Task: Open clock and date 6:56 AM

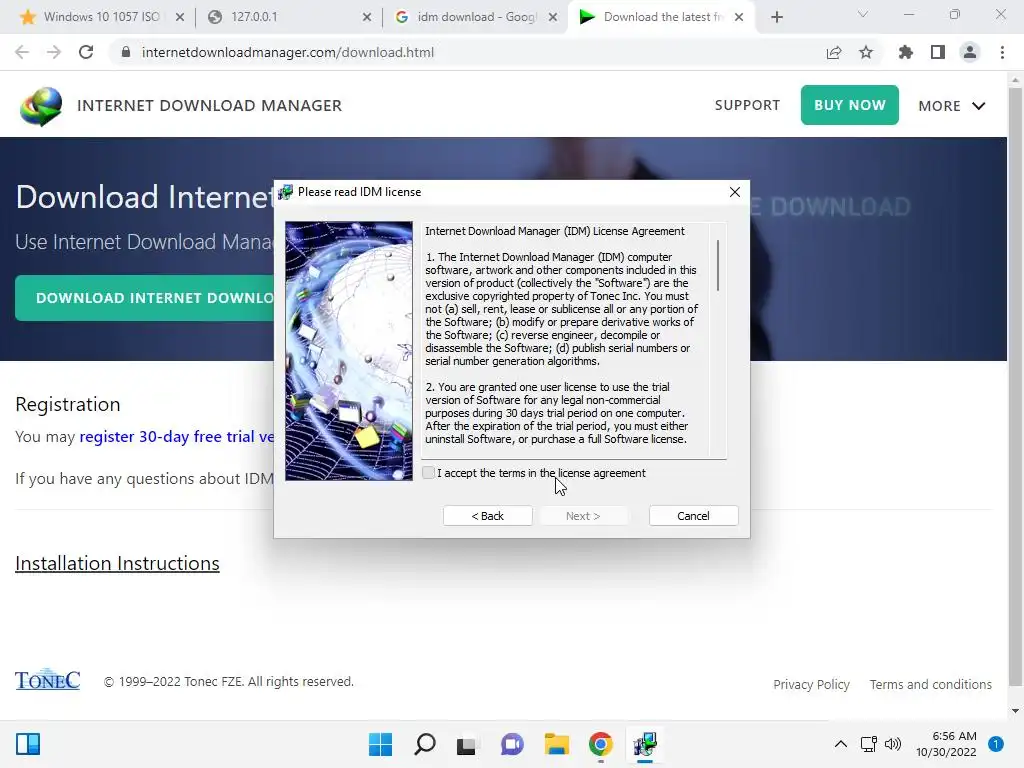Action: pyautogui.click(x=946, y=744)
